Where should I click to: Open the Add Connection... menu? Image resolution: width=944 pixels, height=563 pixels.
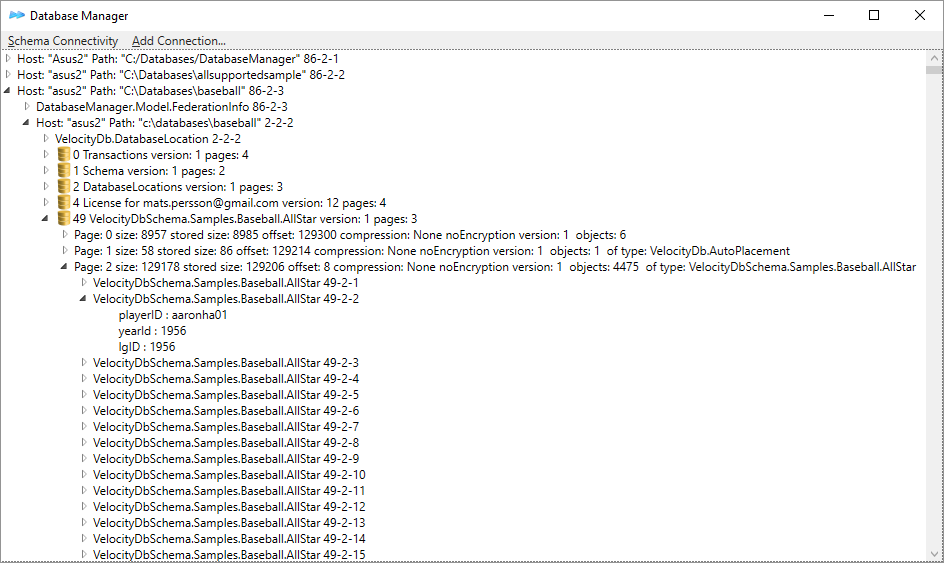pyautogui.click(x=179, y=41)
